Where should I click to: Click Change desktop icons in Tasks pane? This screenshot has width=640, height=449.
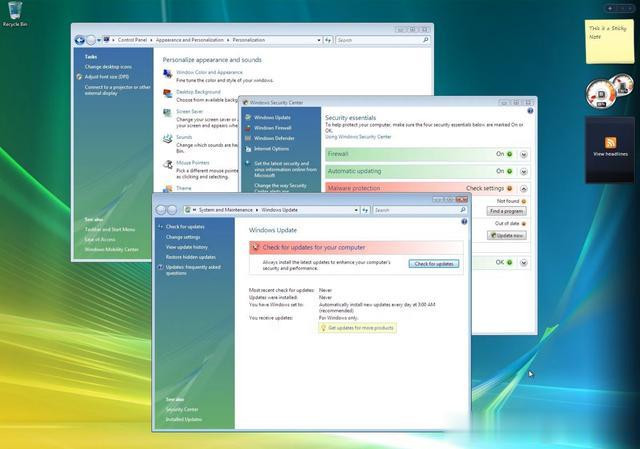(x=108, y=67)
